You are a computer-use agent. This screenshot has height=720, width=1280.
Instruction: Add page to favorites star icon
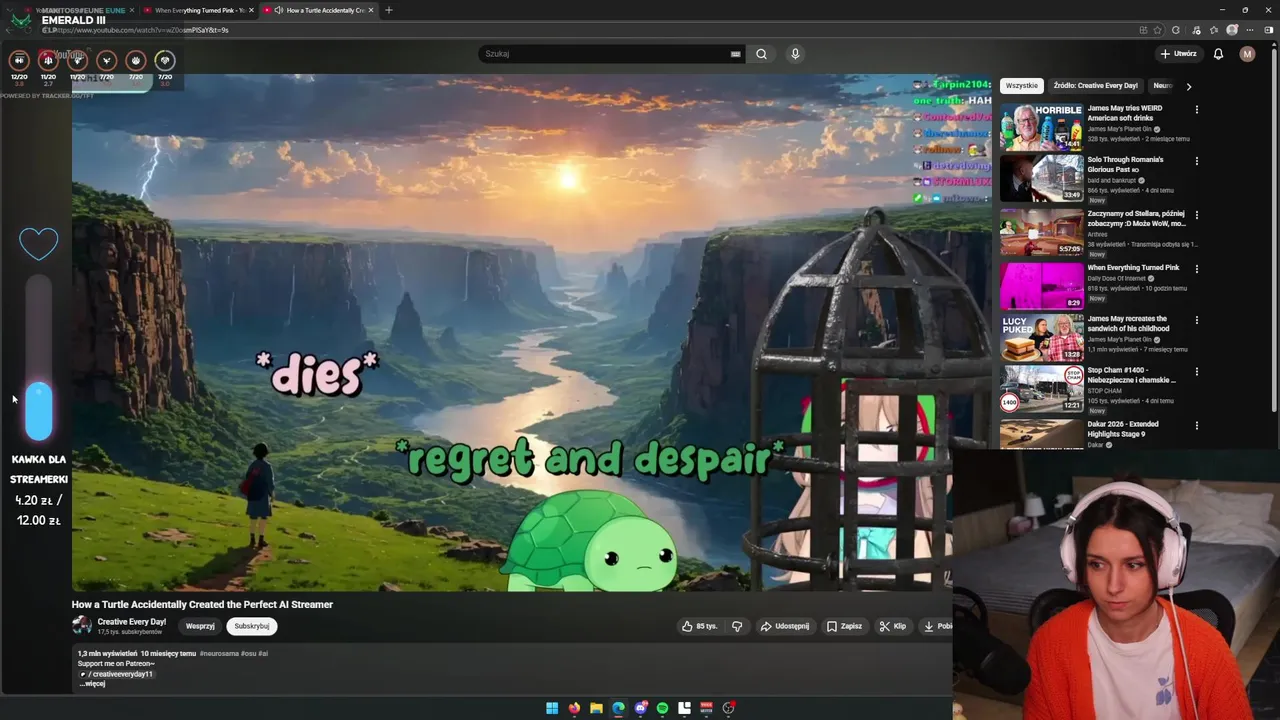pos(1158,30)
